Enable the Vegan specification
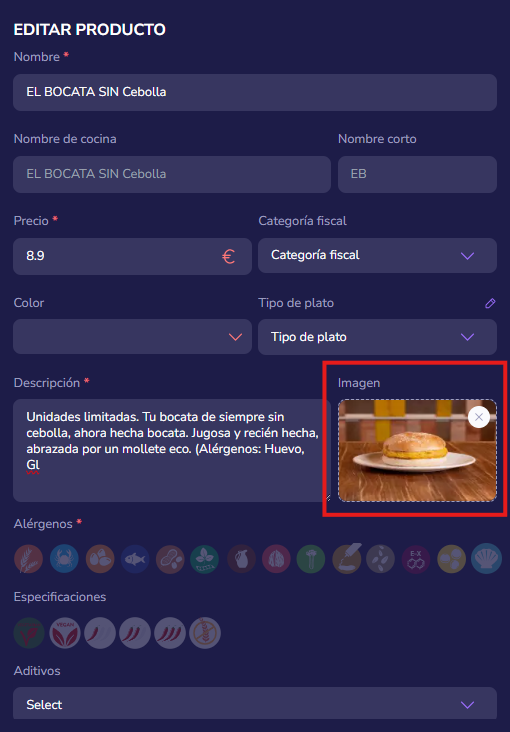Viewport: 510px width, 732px height. click(x=65, y=633)
